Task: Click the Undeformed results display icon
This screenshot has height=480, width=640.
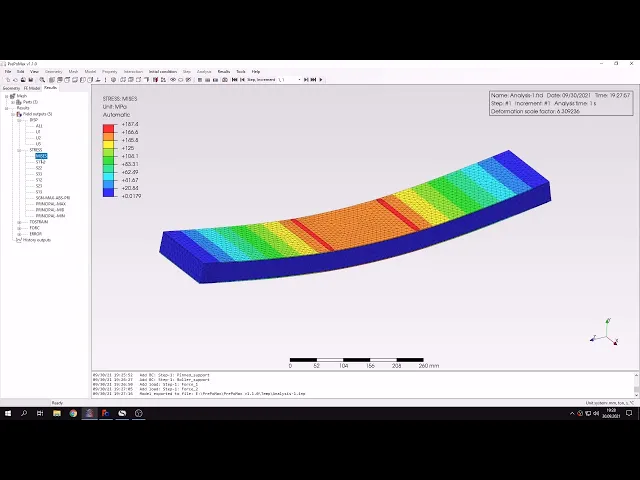Action: [200, 80]
